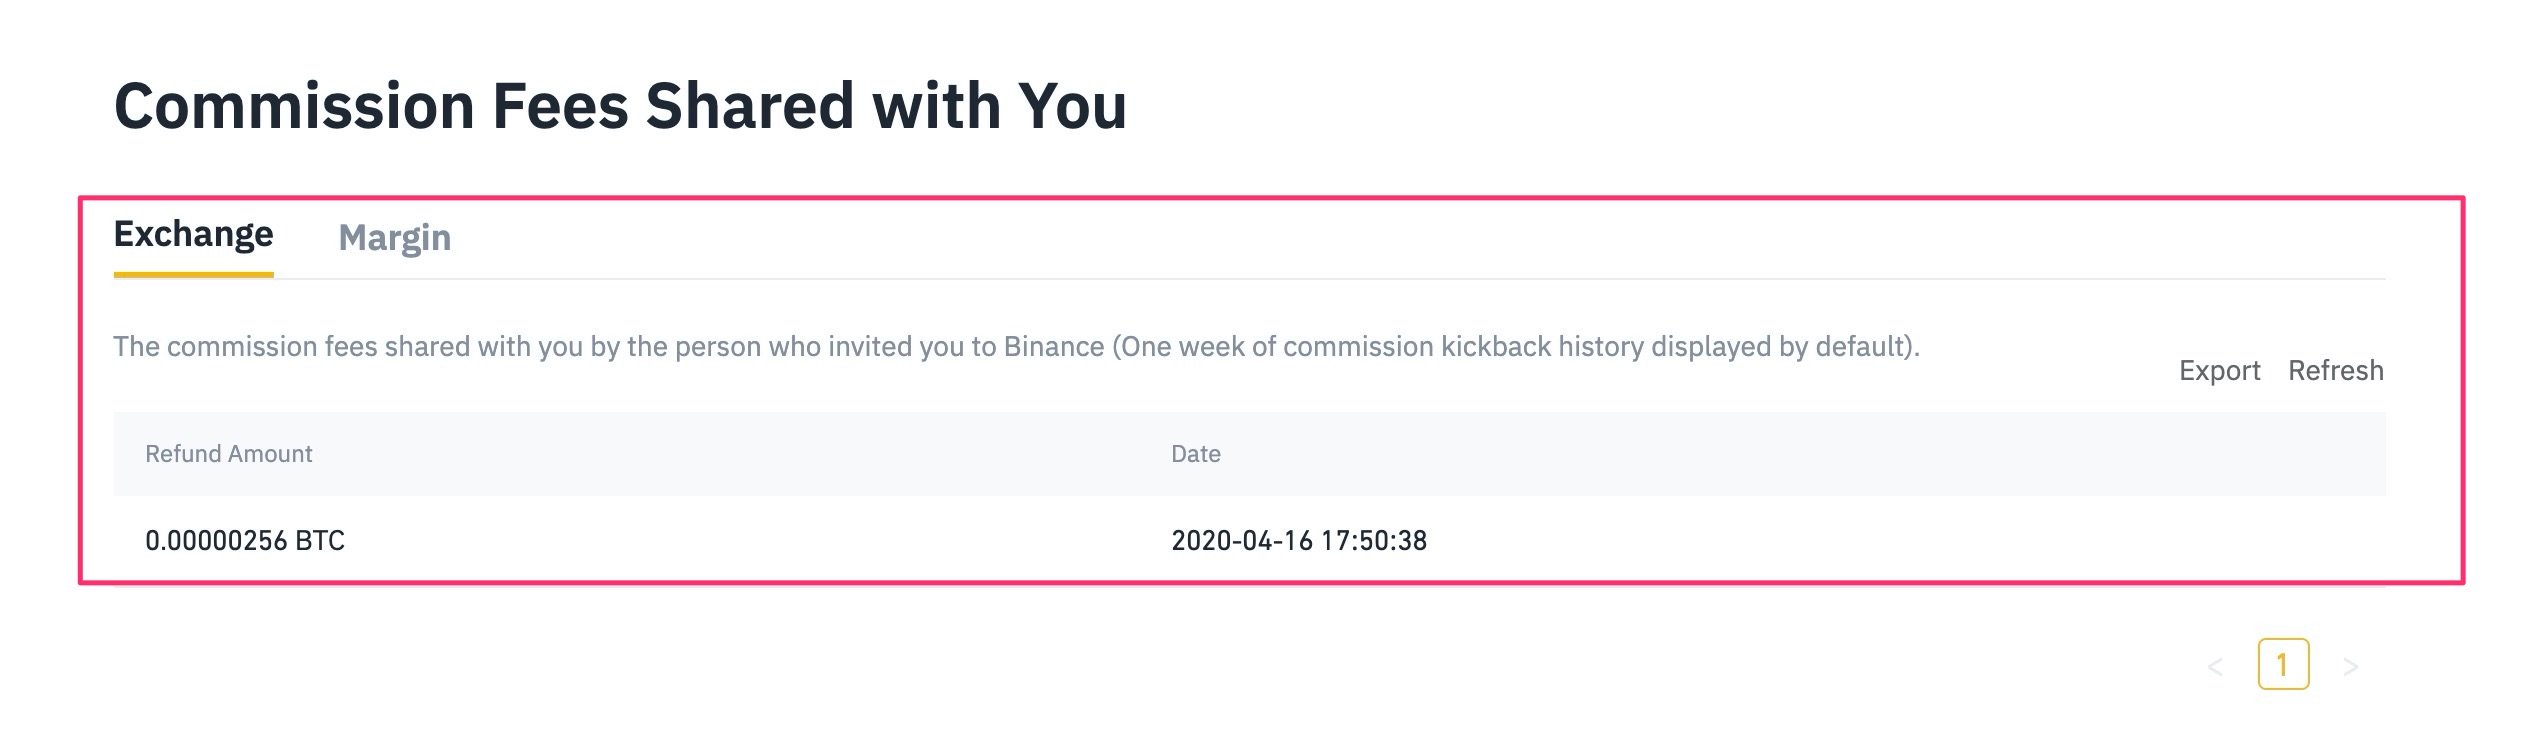Click the Commission Fees Shared with You heading
2526x754 pixels.
tap(620, 106)
